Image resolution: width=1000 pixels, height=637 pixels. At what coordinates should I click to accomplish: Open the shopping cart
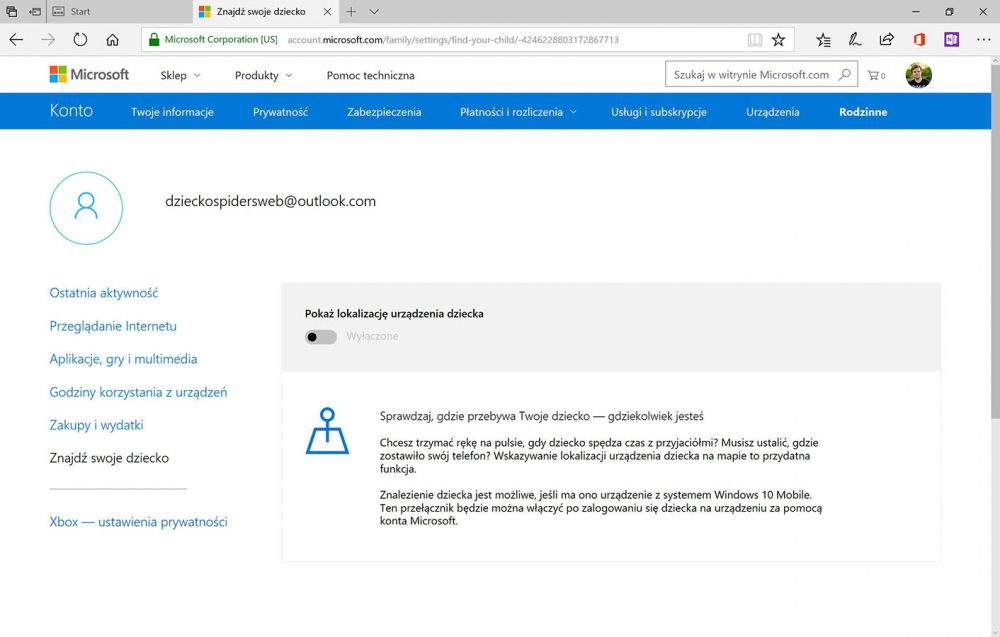[x=876, y=75]
